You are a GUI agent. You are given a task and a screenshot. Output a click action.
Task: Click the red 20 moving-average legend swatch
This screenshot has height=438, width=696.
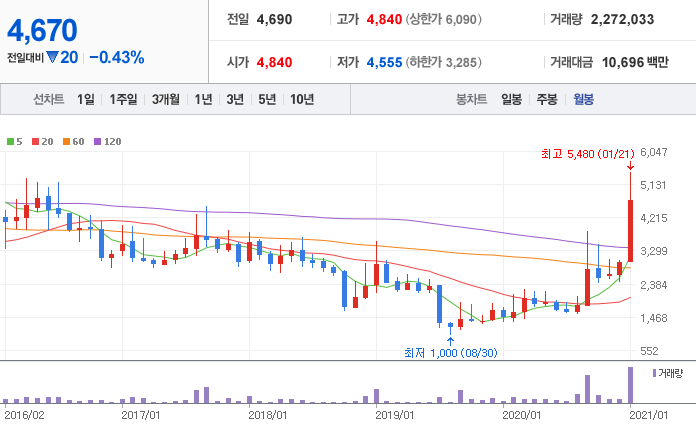pos(36,142)
